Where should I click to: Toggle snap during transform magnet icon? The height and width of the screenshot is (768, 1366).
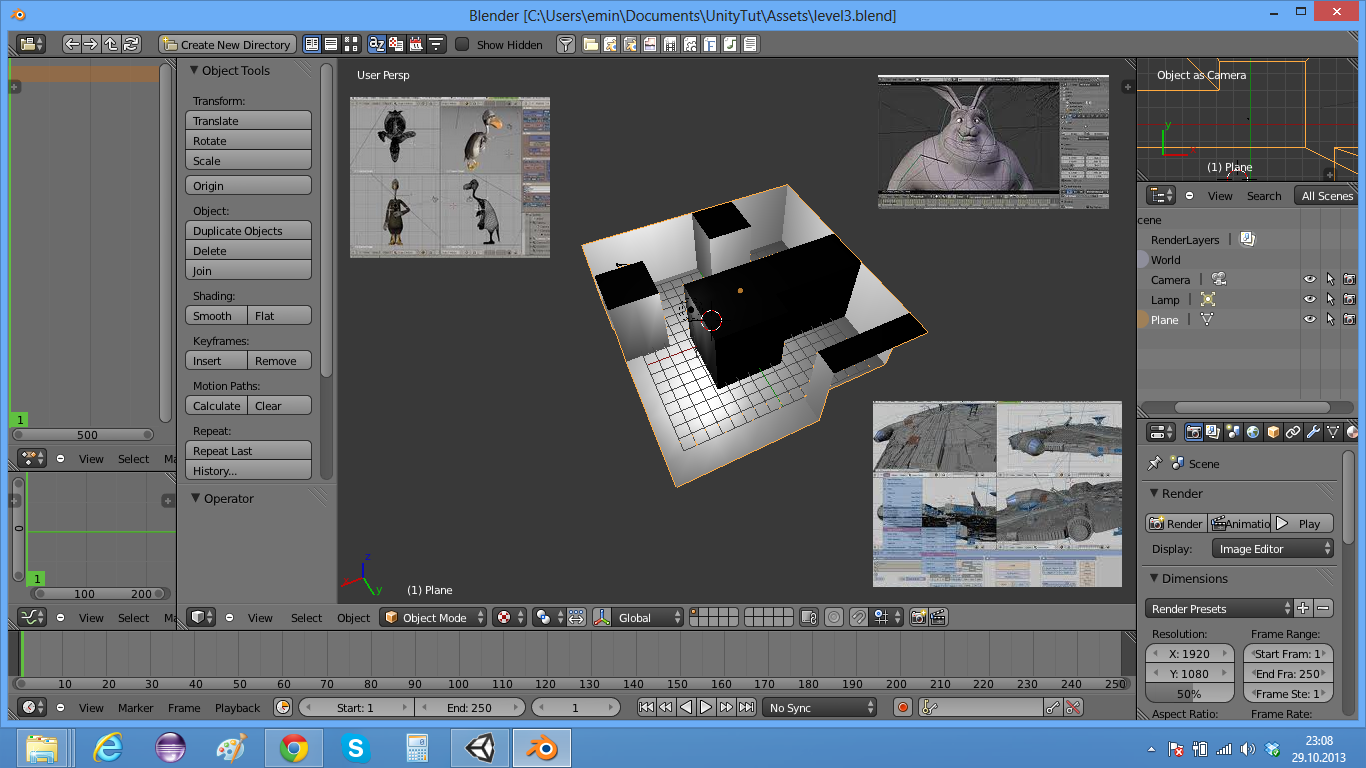point(858,617)
